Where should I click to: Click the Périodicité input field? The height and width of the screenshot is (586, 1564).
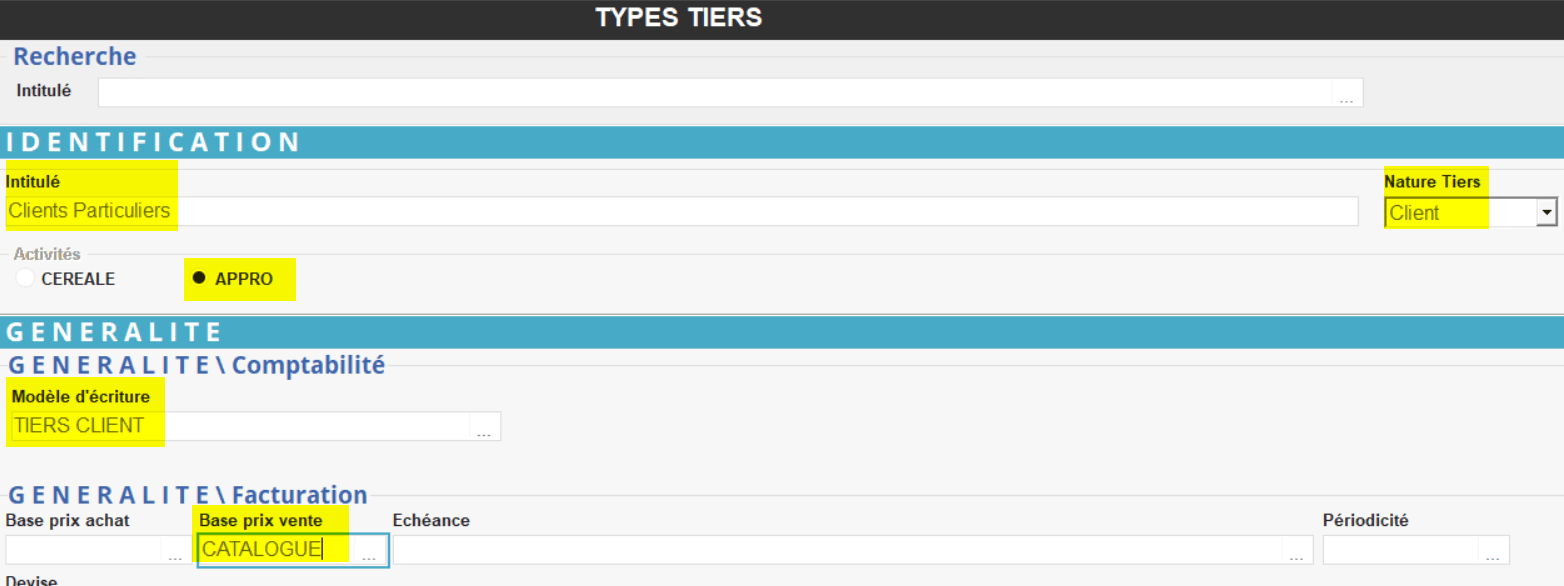[x=1400, y=550]
